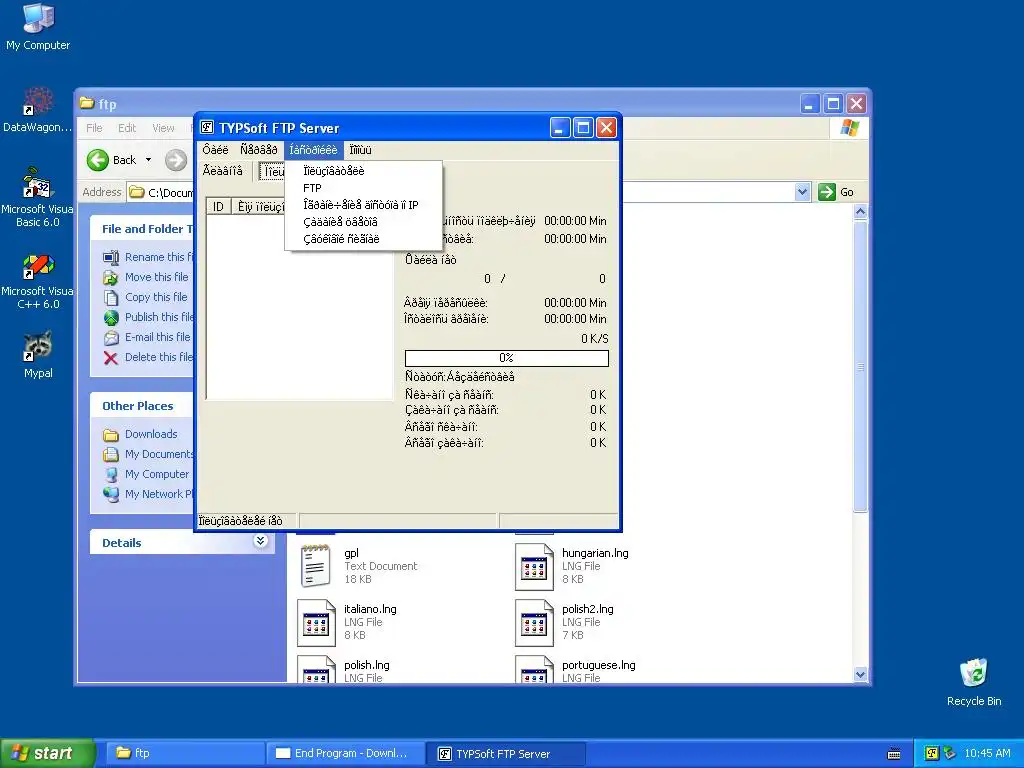This screenshot has width=1024, height=768.
Task: Click the taskbar clock showing 10:45 AM
Action: 987,754
